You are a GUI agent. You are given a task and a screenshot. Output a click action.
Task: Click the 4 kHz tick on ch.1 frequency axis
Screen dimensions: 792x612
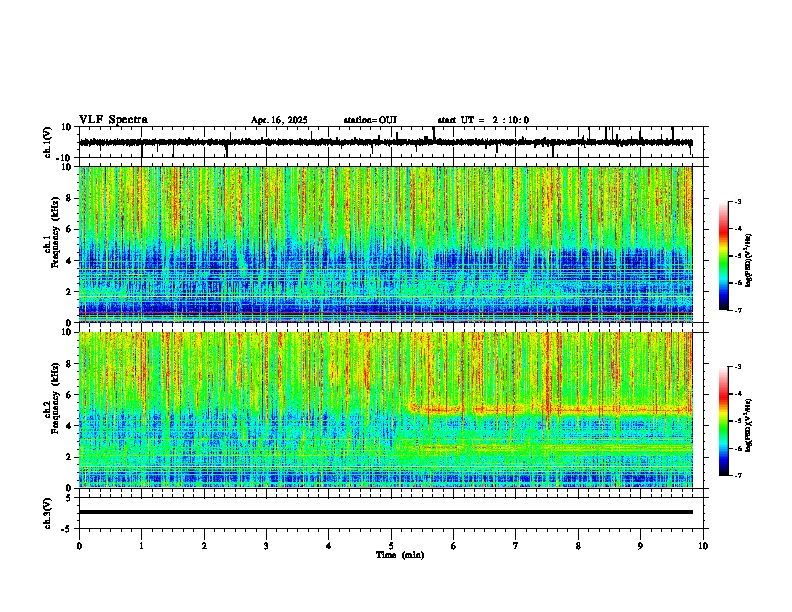coord(69,261)
